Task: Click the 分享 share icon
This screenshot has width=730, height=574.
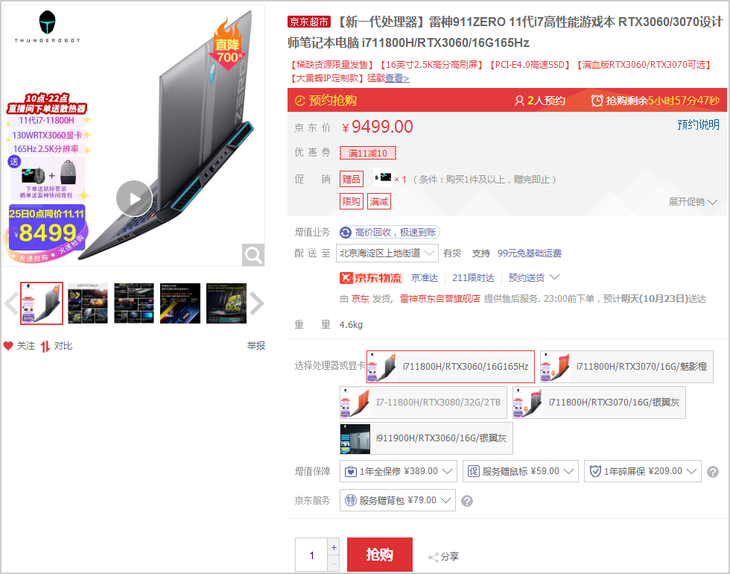Action: click(x=434, y=557)
